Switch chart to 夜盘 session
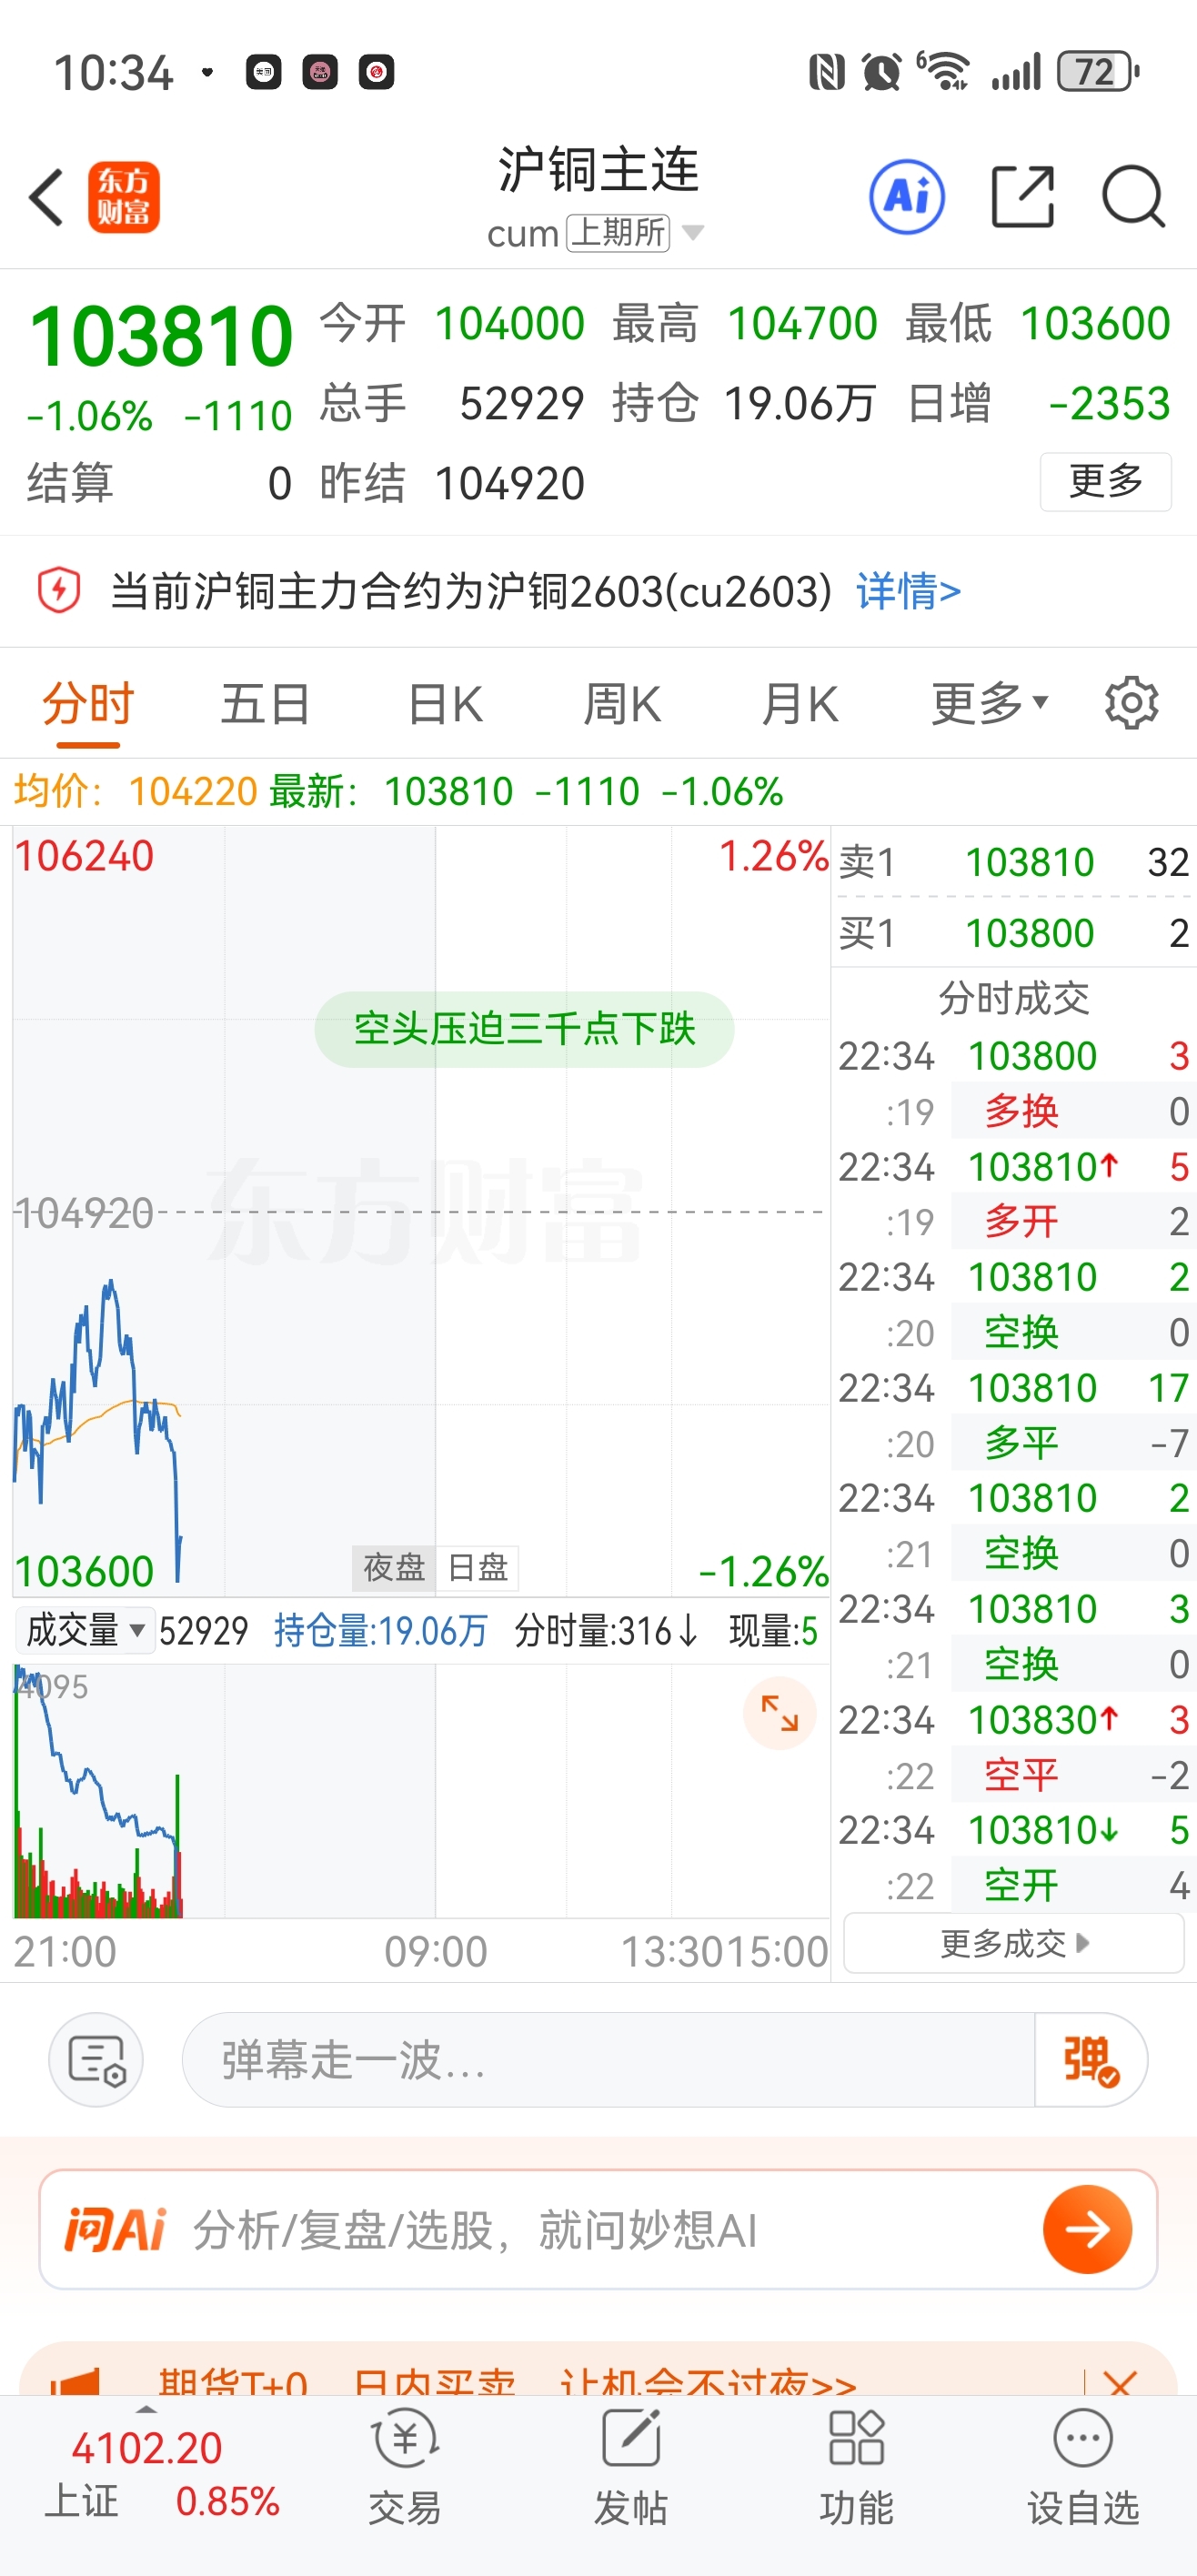 click(x=394, y=1567)
